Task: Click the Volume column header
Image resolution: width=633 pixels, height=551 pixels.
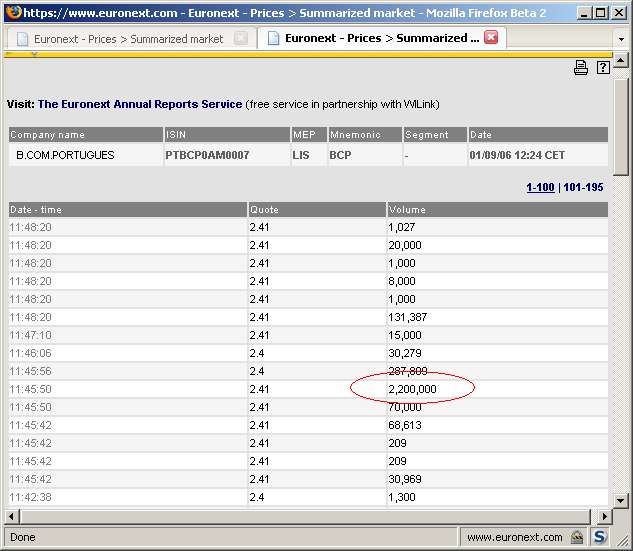Action: point(498,210)
